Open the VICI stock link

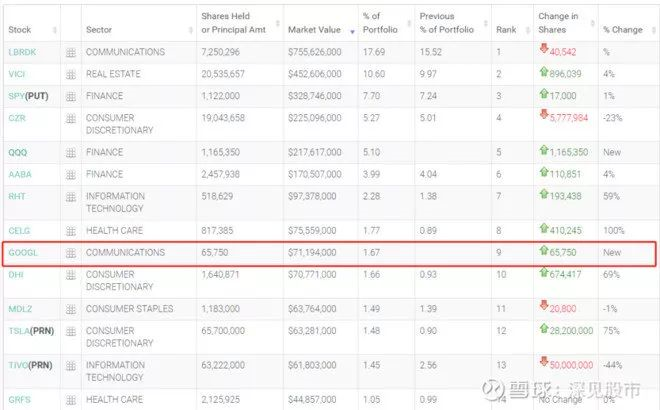pyautogui.click(x=17, y=74)
